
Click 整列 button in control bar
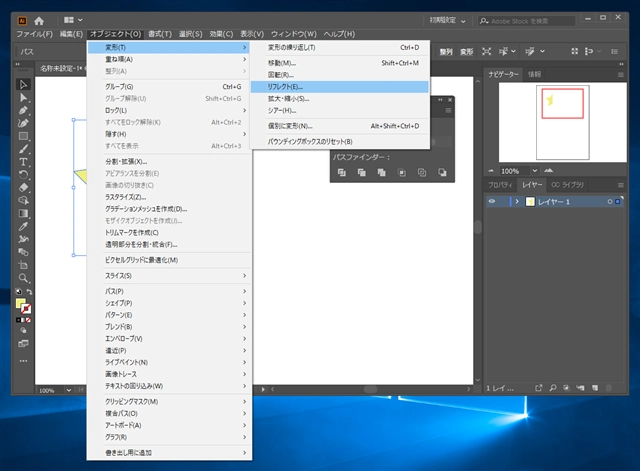[446, 51]
